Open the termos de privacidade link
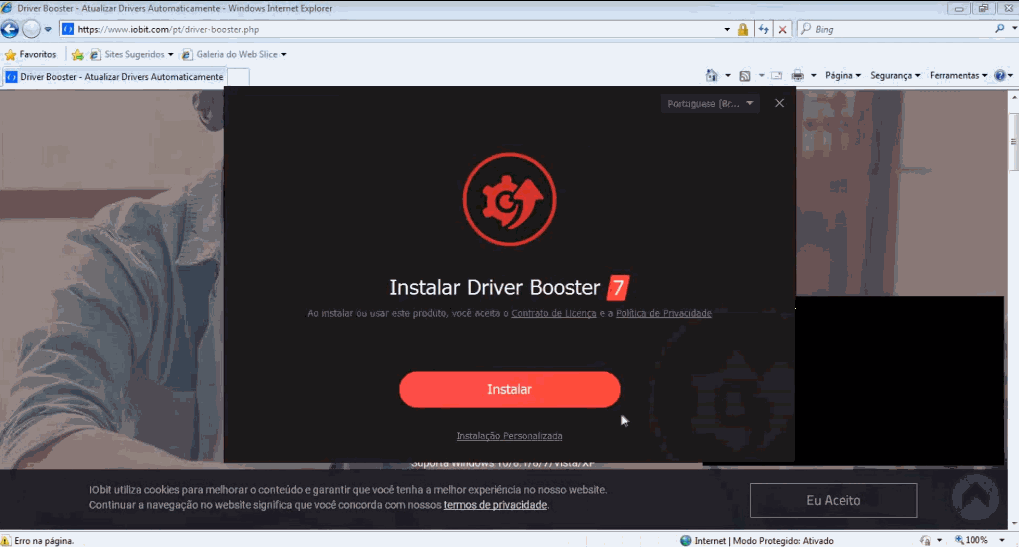This screenshot has width=1019, height=547. 495,505
